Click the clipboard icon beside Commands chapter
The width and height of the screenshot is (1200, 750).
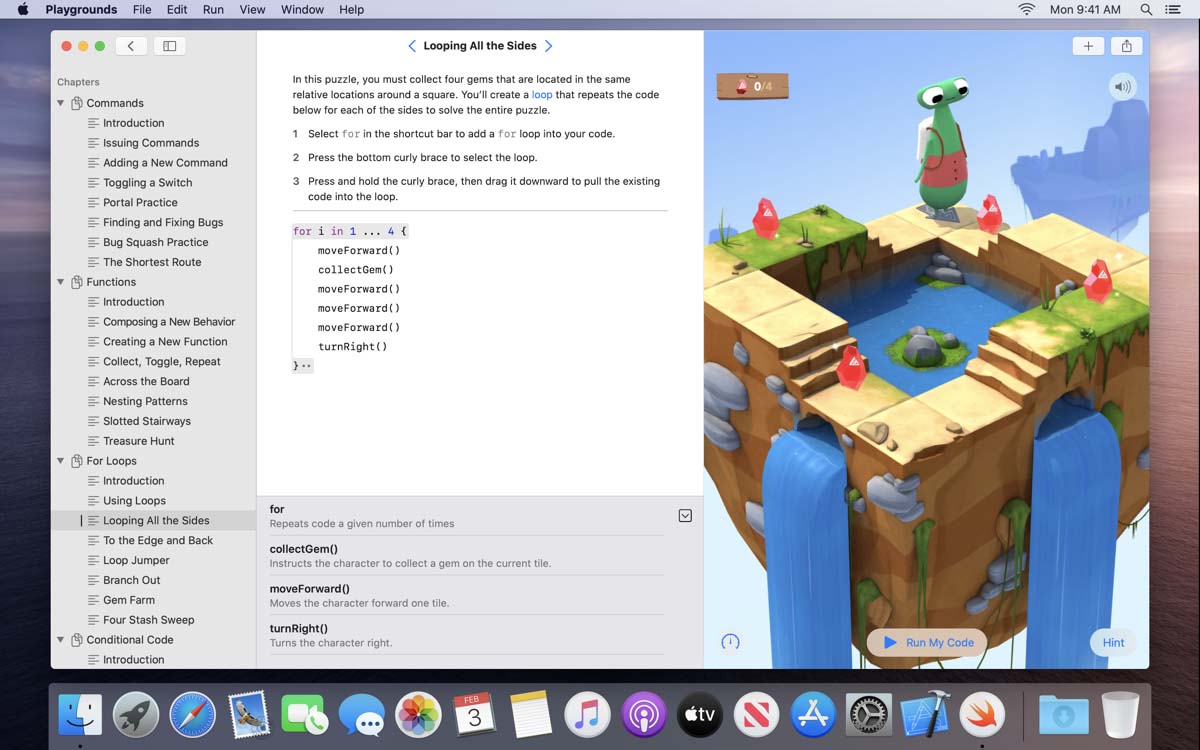77,102
